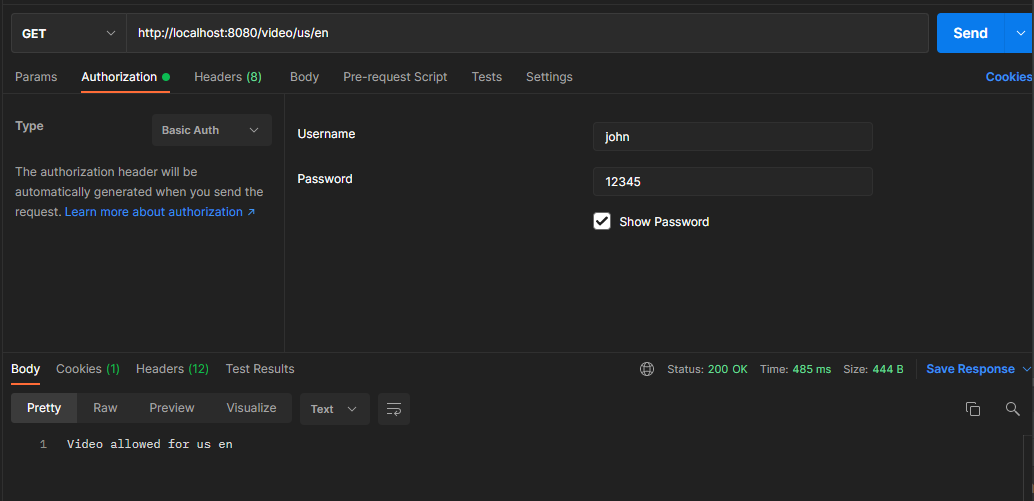Image resolution: width=1034 pixels, height=501 pixels.
Task: Select the Pre-request Script tab
Action: tap(395, 77)
